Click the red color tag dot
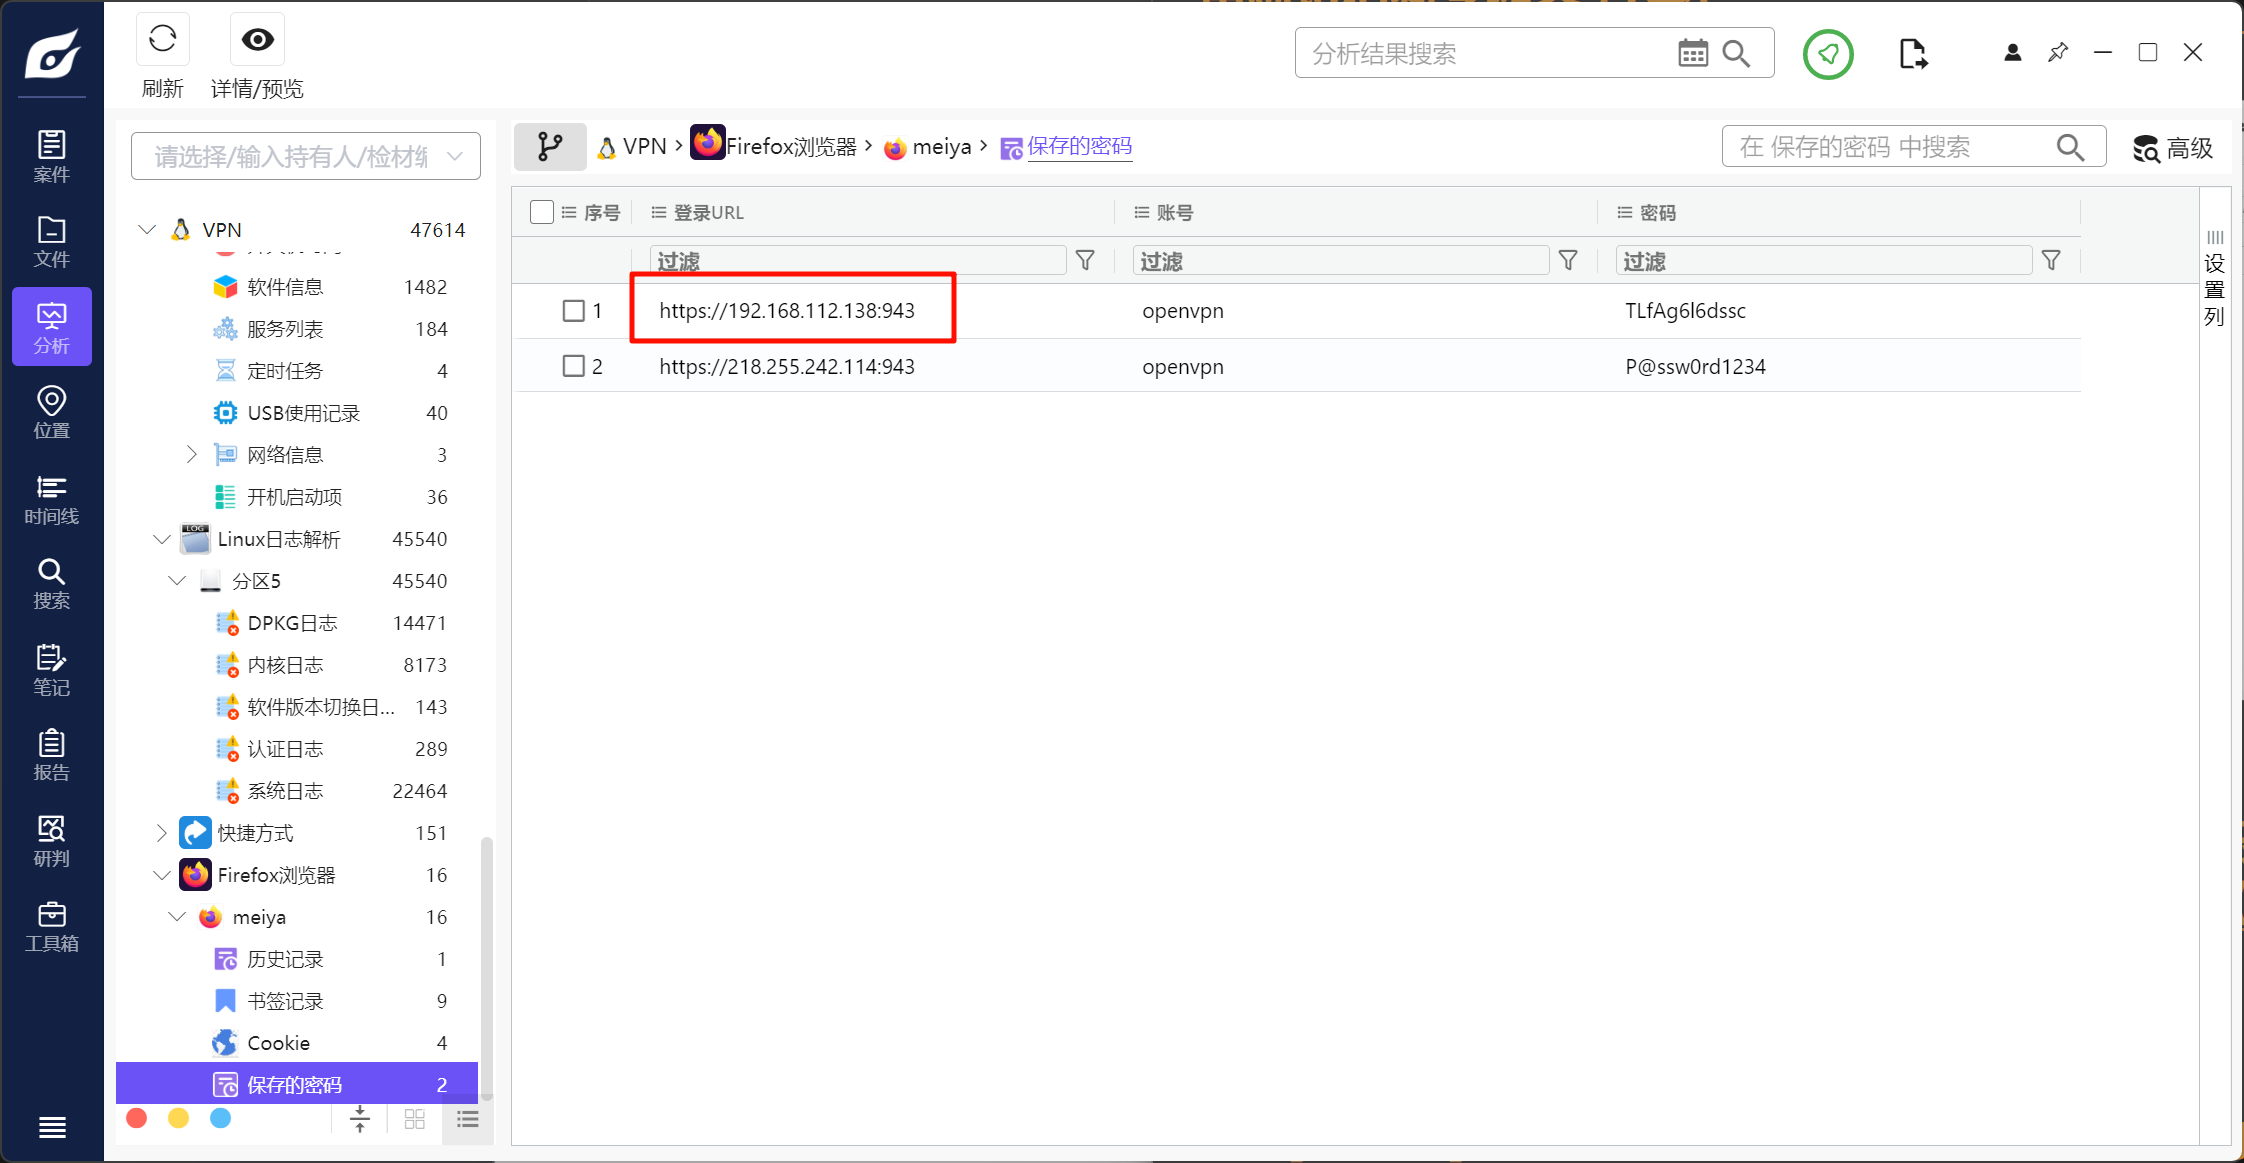This screenshot has height=1163, width=2244. click(137, 1118)
